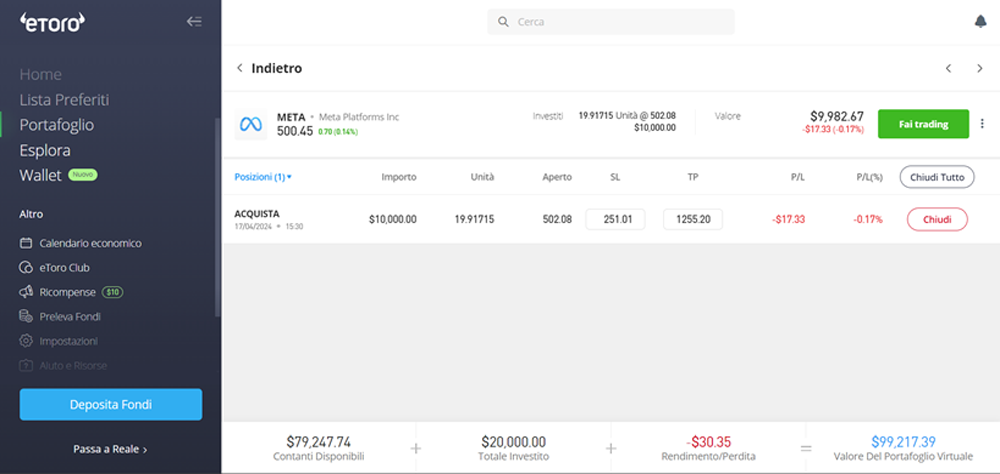Click the eToro Club icon

(26, 267)
